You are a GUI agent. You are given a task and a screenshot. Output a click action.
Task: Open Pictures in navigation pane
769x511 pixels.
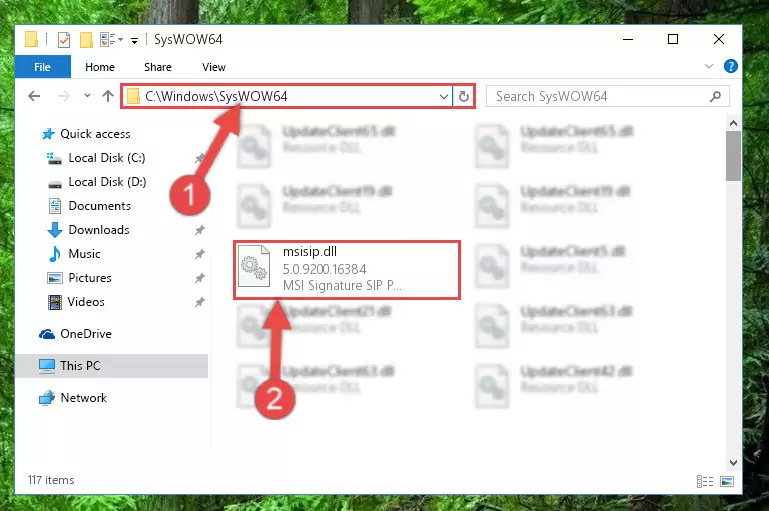[x=90, y=278]
